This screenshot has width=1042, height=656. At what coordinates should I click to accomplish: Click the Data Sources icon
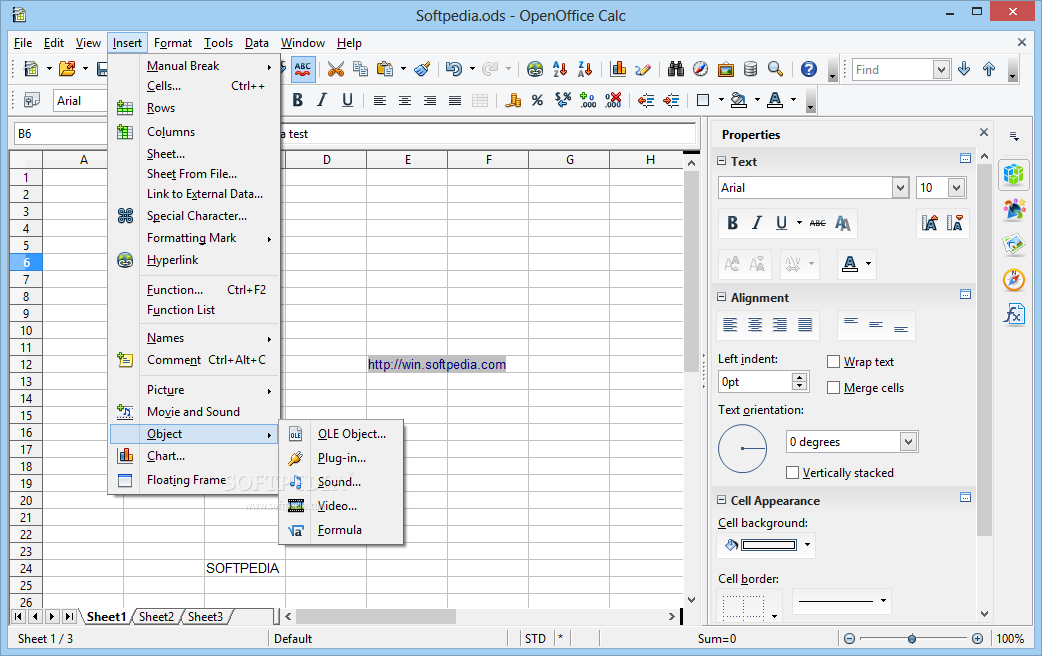coord(750,69)
